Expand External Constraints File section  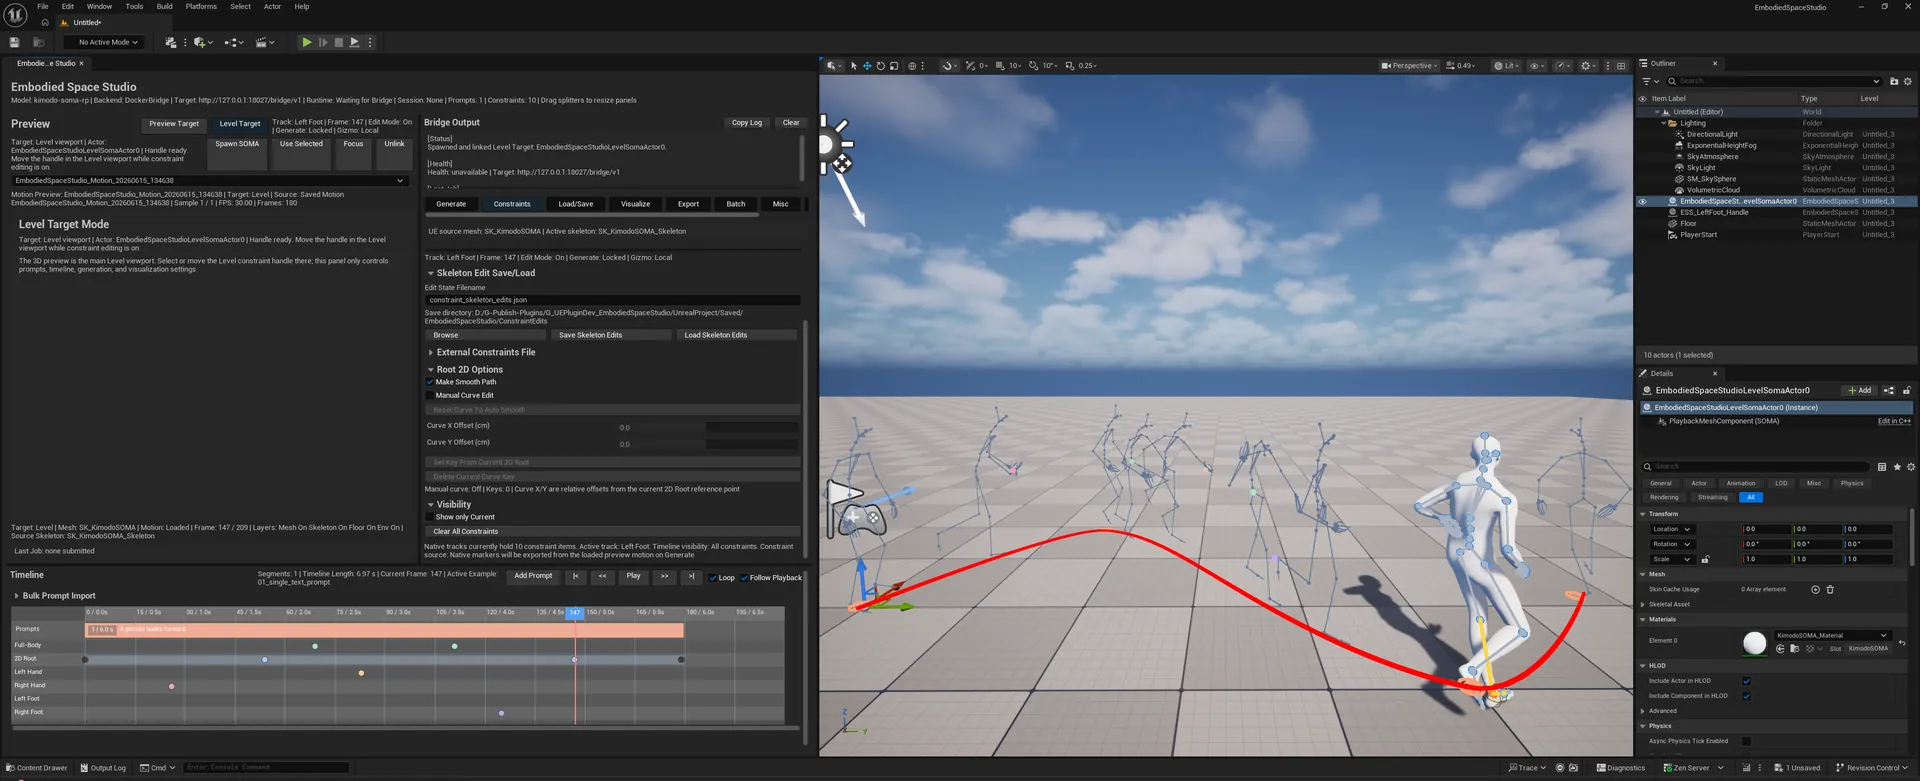(x=431, y=353)
